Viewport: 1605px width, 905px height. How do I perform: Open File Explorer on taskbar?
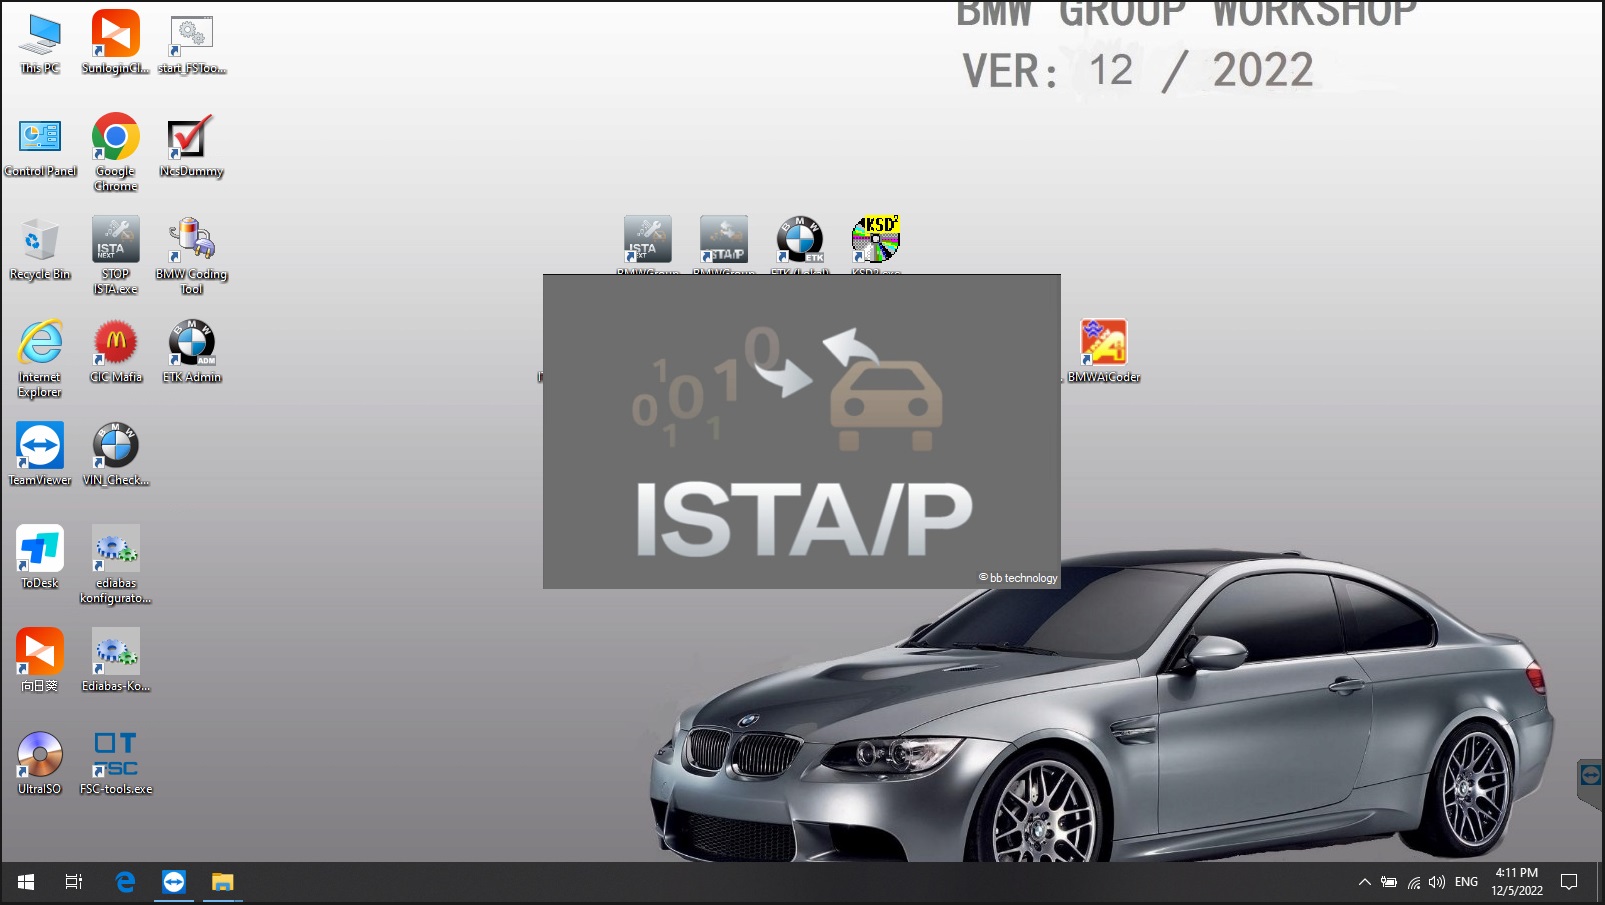click(x=222, y=882)
